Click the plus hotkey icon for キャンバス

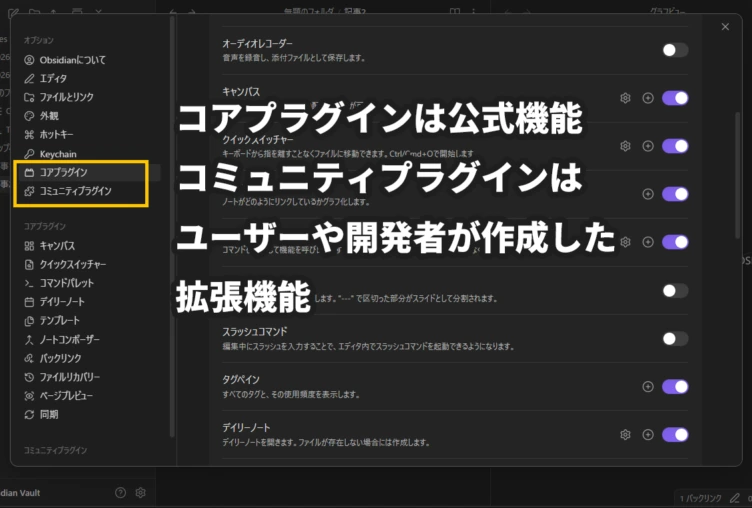click(648, 98)
